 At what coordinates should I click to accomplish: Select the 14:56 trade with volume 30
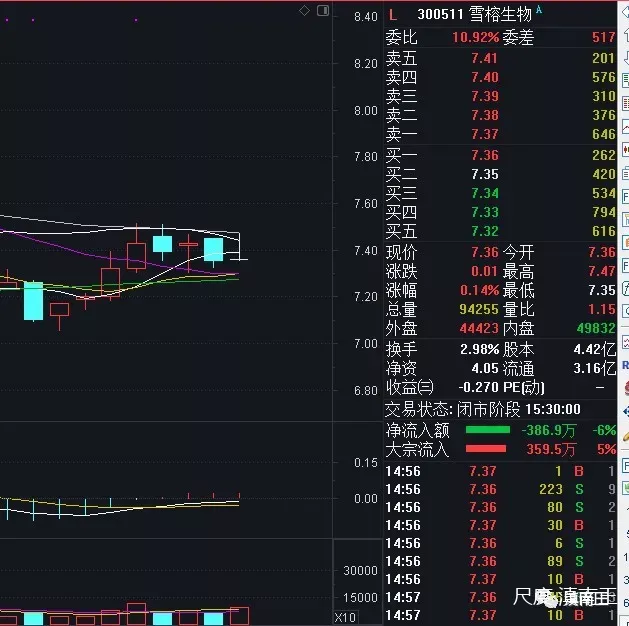coord(500,526)
